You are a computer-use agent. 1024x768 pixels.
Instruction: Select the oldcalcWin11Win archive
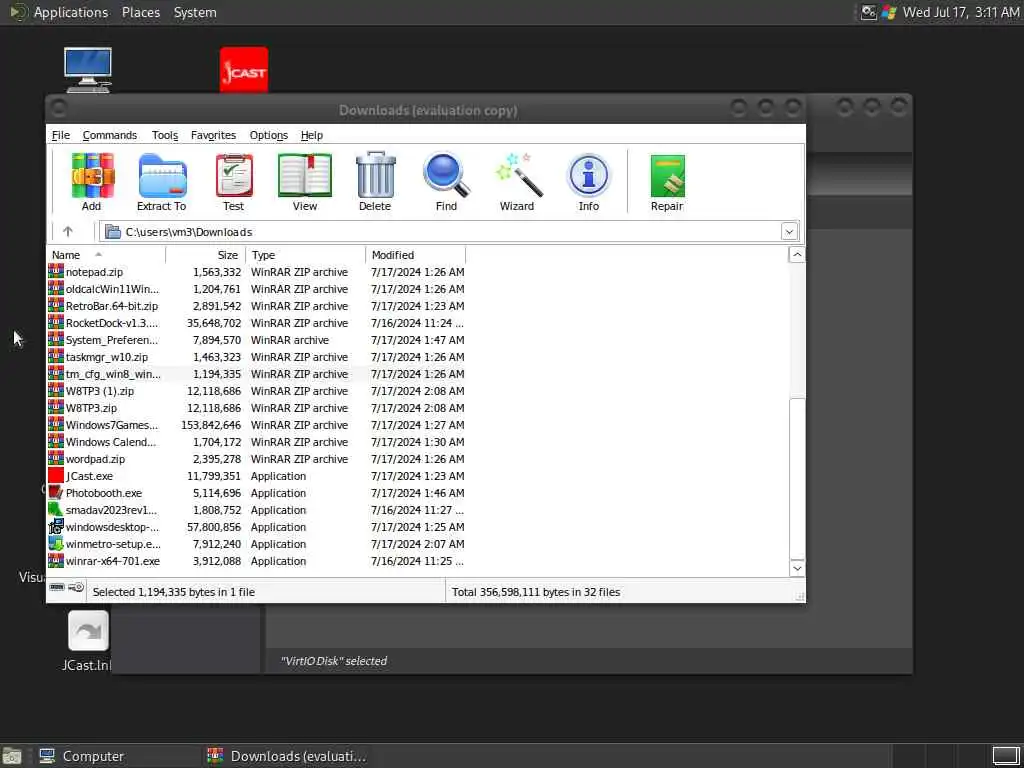pos(112,289)
